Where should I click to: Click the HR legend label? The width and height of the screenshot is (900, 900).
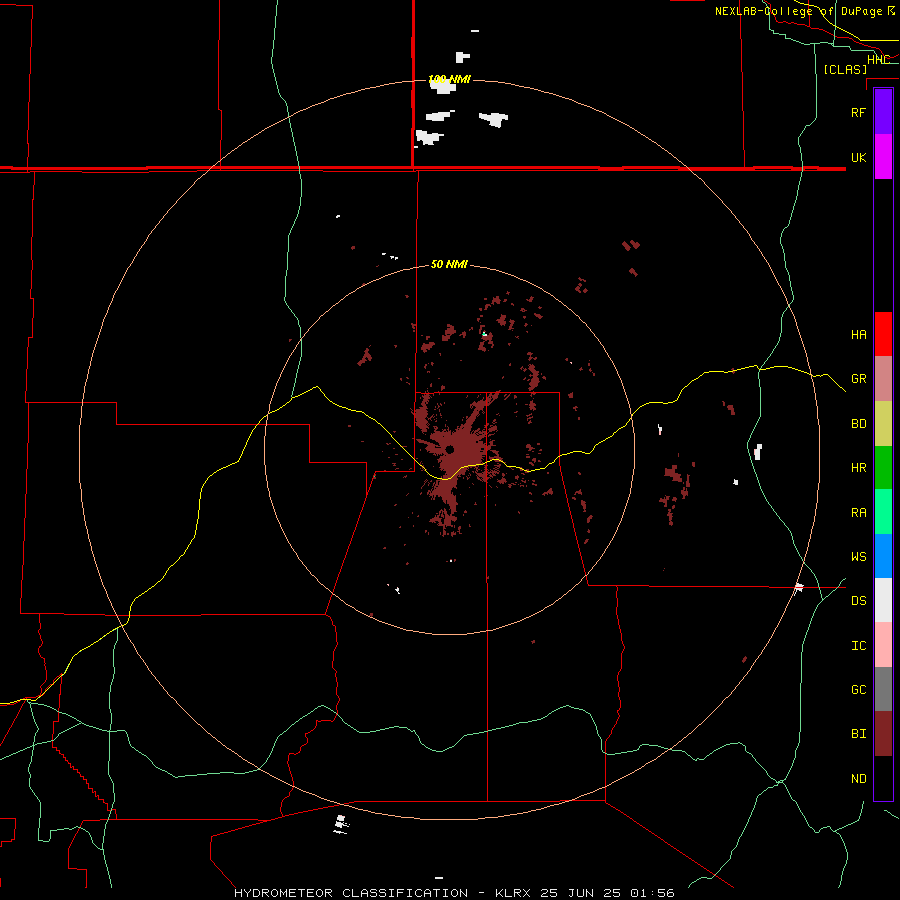coord(858,468)
